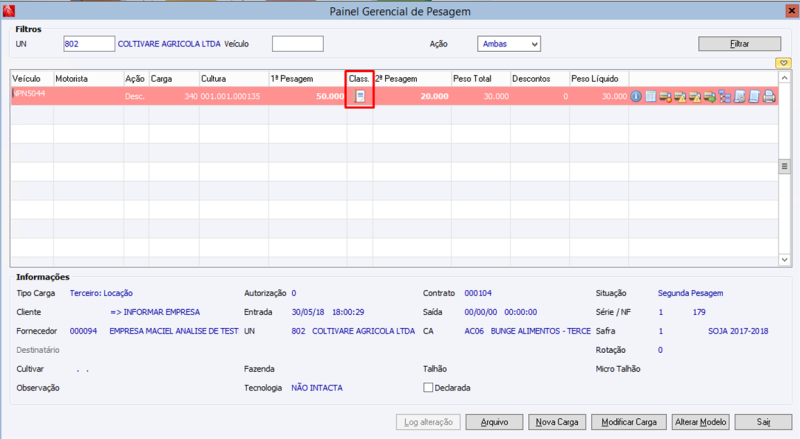Click the grid scrollbar down arrow
The image size is (800, 439).
(784, 260)
